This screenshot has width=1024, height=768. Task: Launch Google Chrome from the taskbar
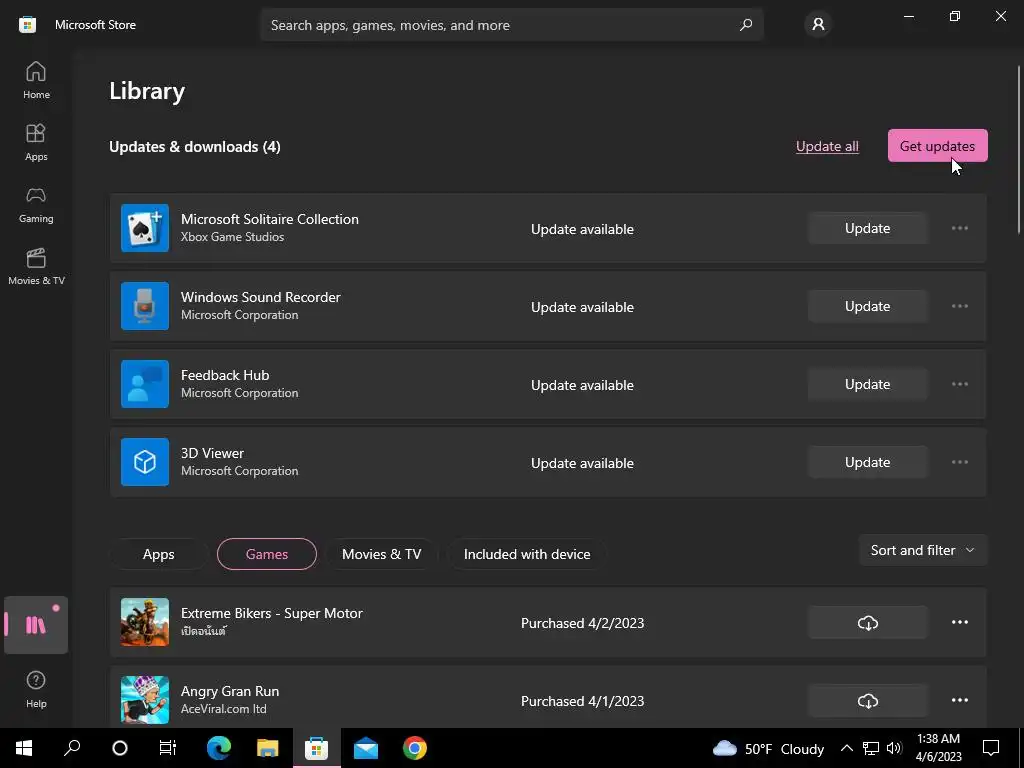[415, 748]
